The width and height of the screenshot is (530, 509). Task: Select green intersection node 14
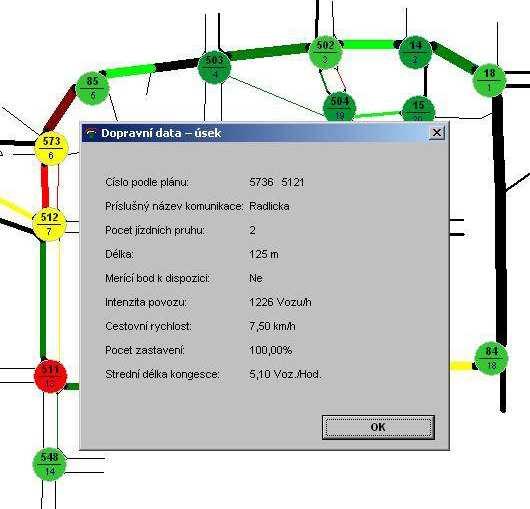point(415,52)
